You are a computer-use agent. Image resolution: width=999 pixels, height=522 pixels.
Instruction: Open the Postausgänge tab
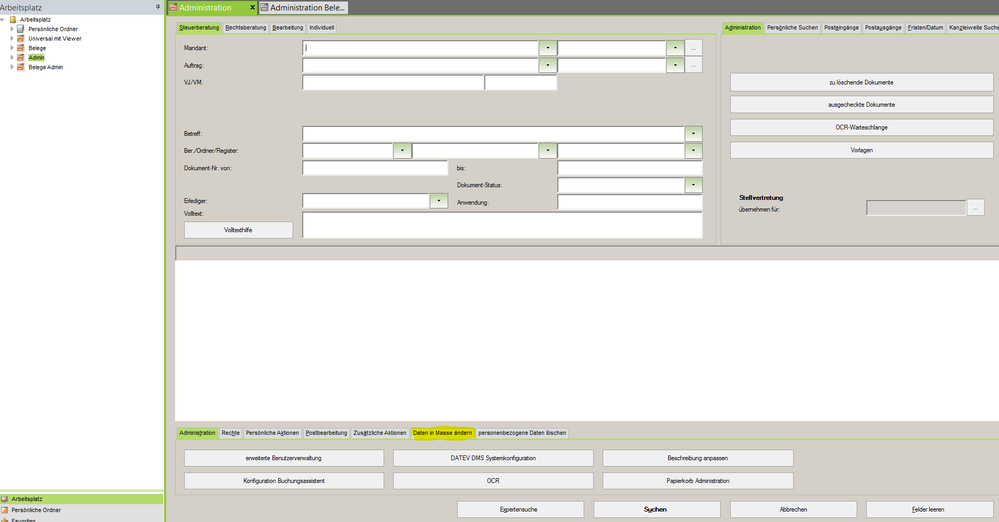pos(883,27)
